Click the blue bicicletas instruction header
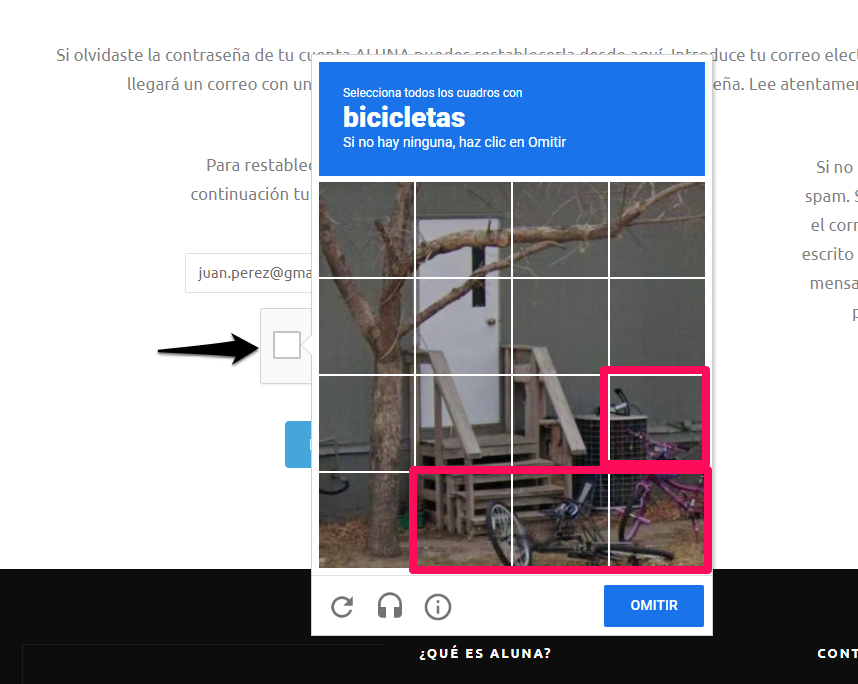The image size is (858, 684). 512,119
